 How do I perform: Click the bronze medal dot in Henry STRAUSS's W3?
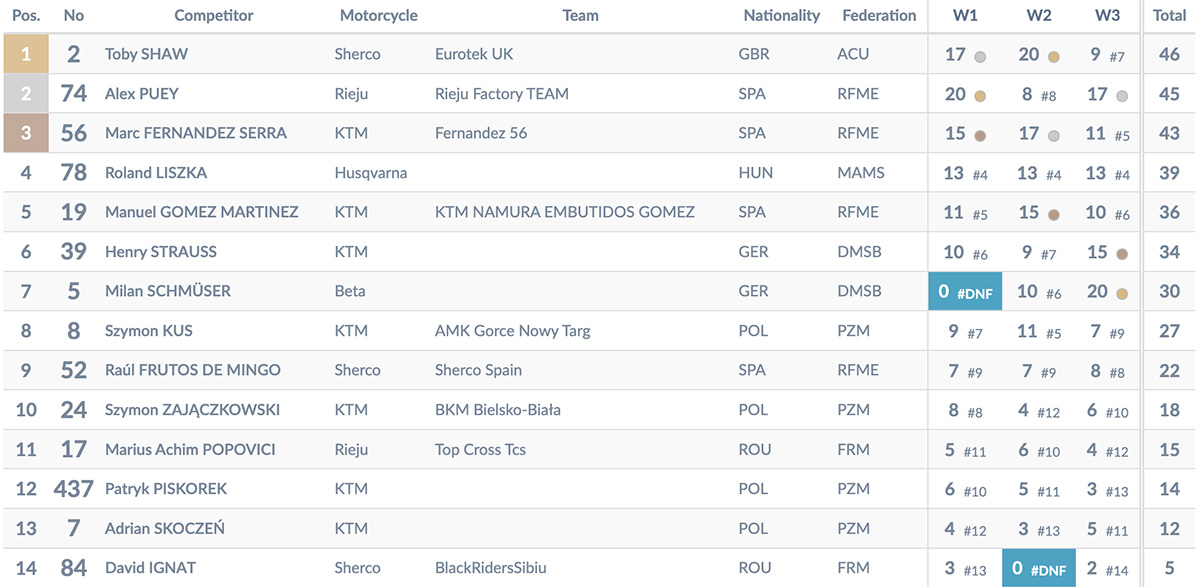pos(1122,255)
